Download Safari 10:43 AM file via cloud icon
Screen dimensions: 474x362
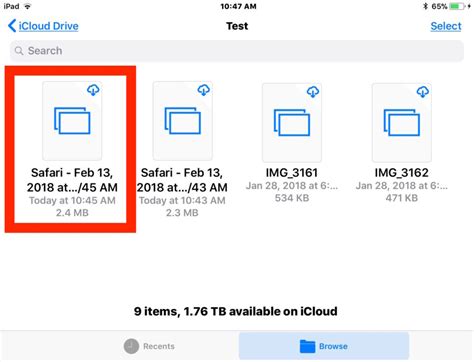[203, 90]
